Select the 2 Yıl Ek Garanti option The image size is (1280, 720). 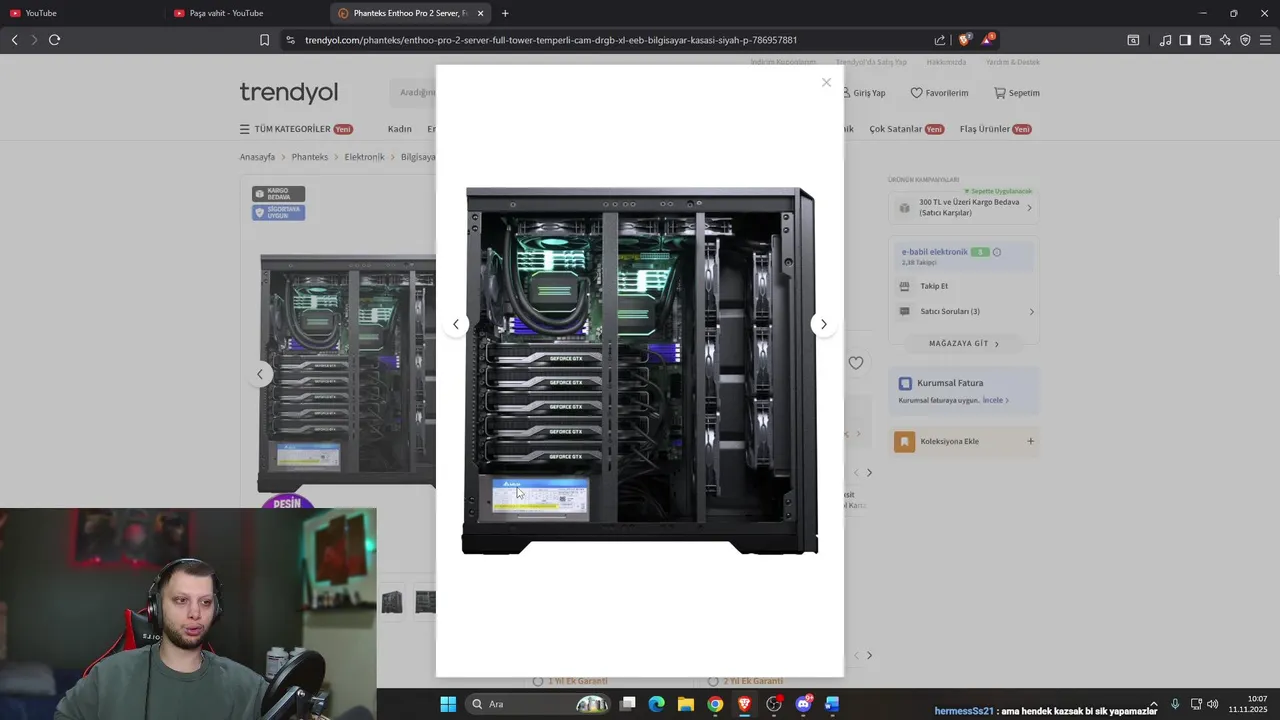point(713,681)
